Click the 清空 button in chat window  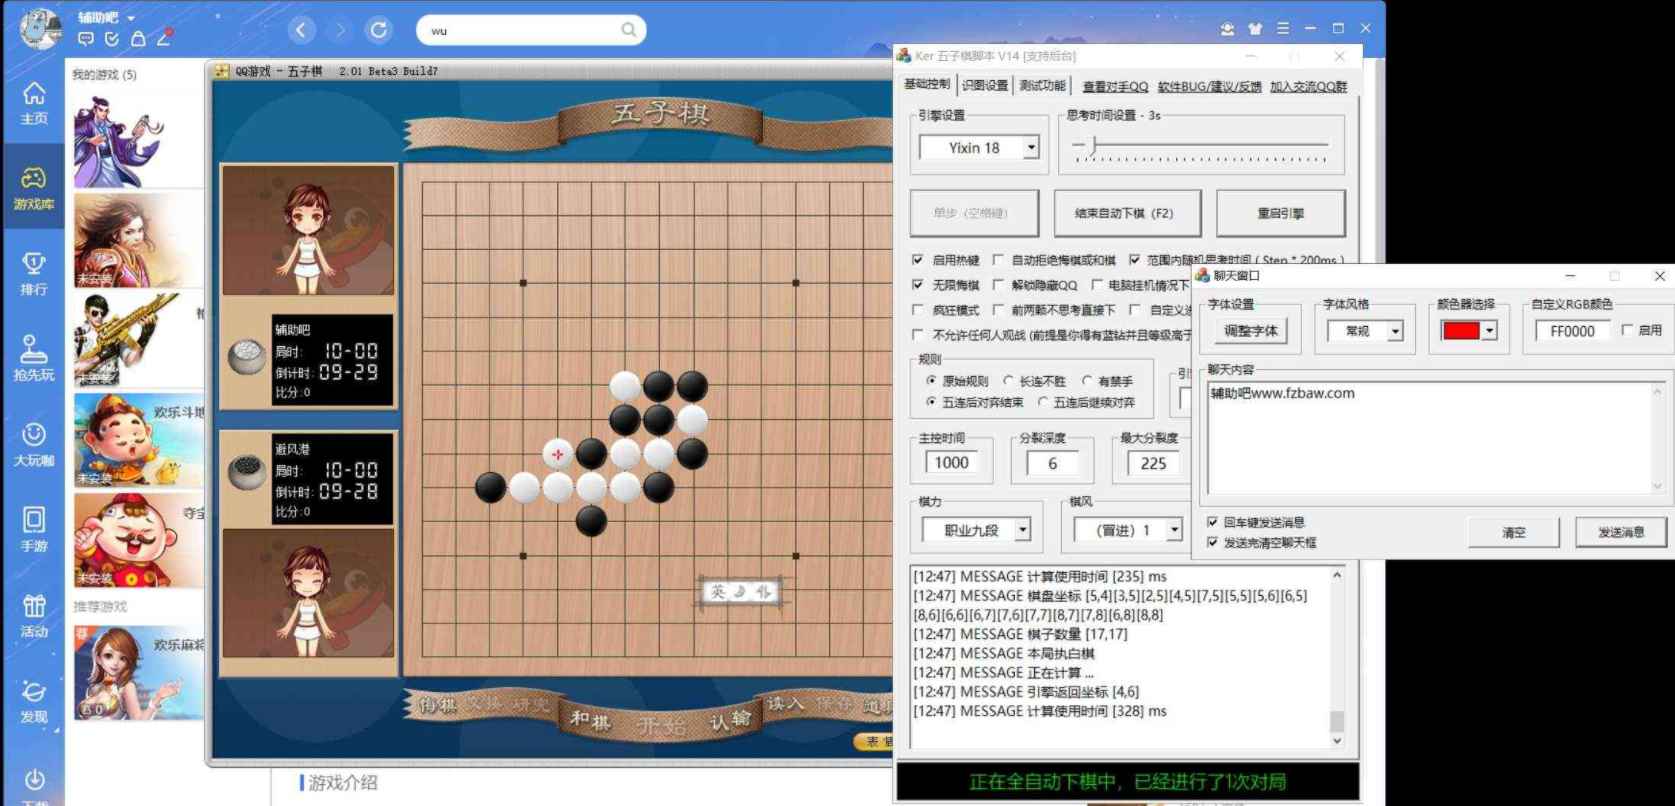[x=1513, y=532]
